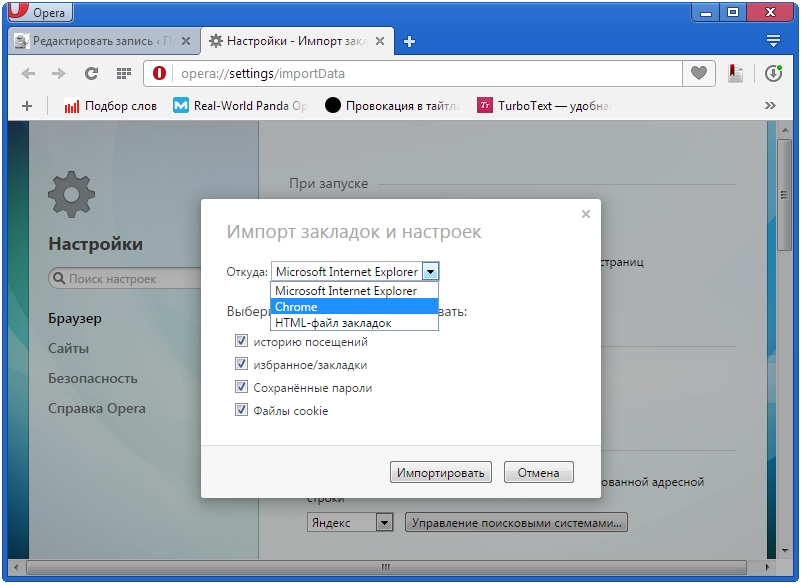Click the Поиск настроек search field
Viewport: 802px width, 585px height.
point(125,279)
